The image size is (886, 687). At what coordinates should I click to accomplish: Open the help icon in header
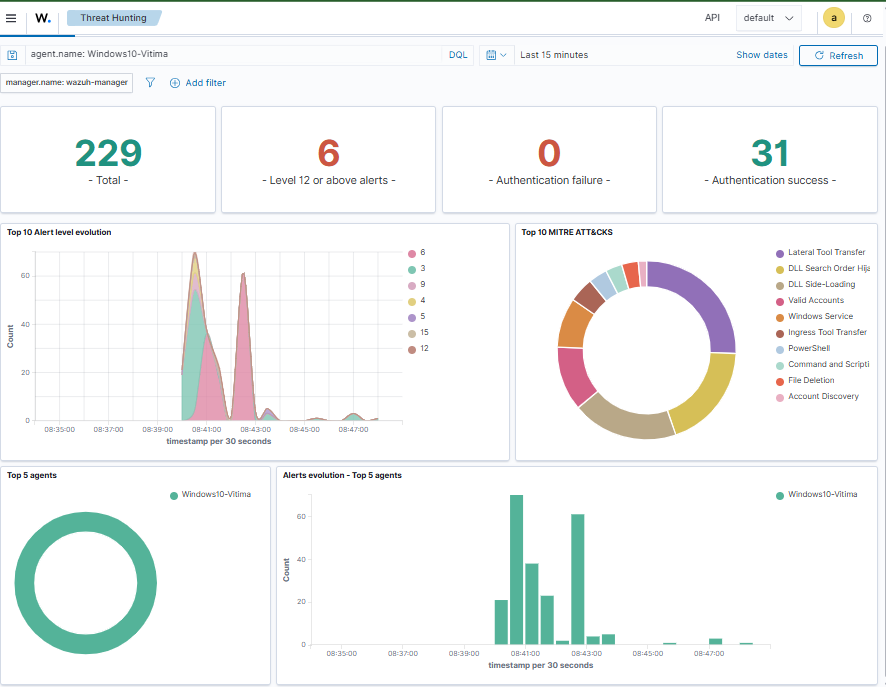coord(867,18)
